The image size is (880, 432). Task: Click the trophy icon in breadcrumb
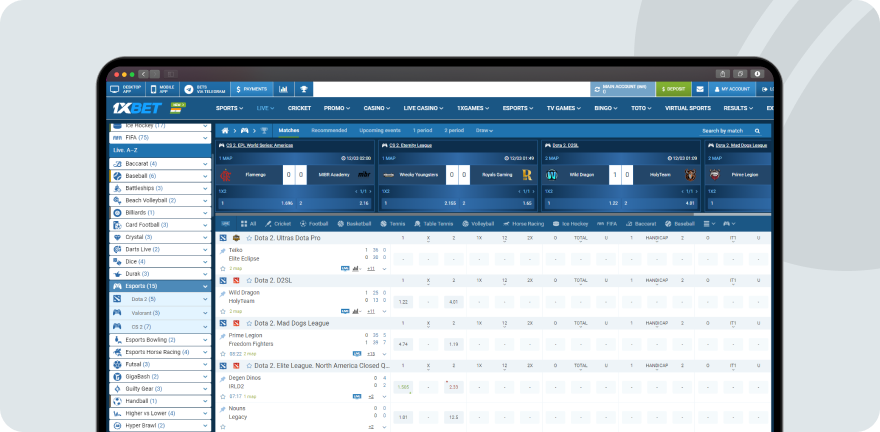[264, 131]
